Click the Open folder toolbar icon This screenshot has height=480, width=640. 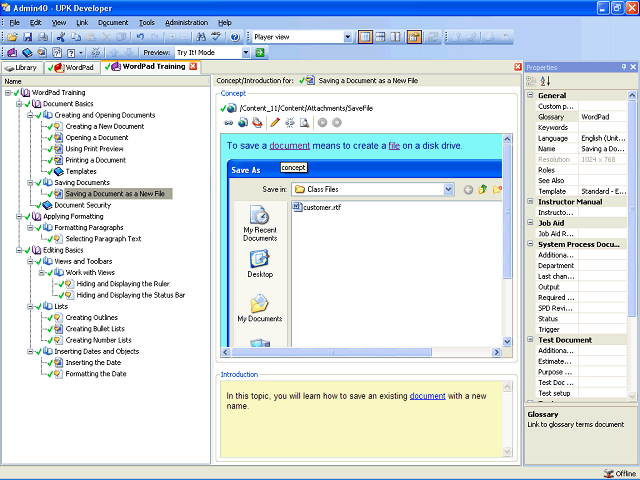coord(12,37)
